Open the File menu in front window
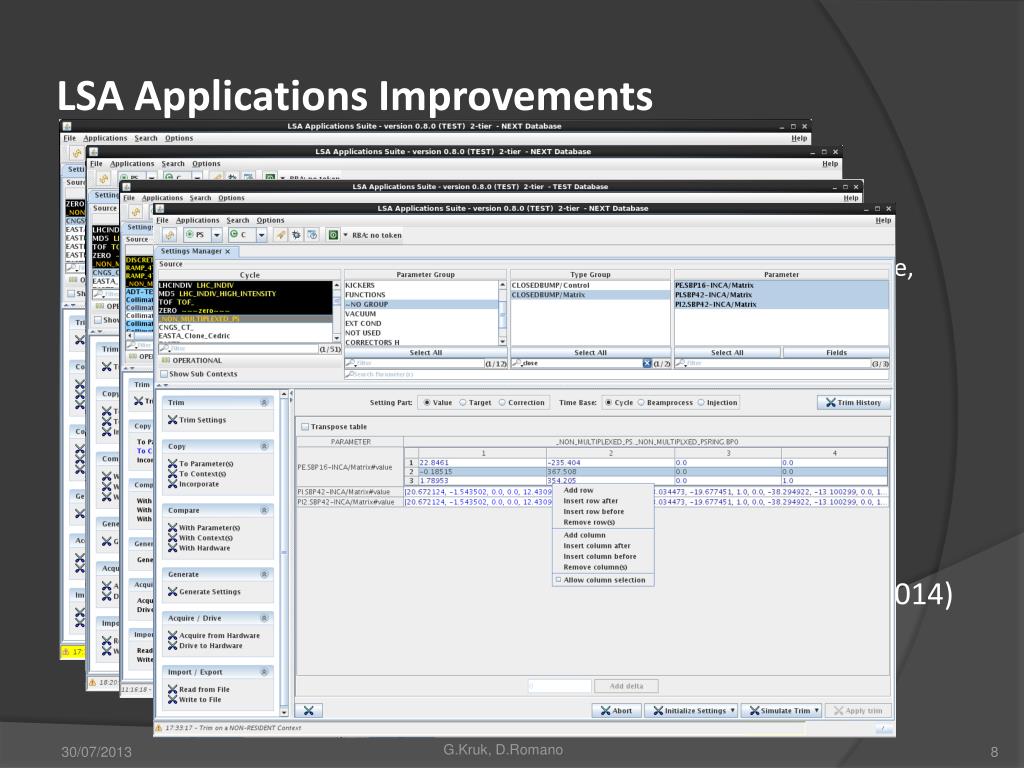 pos(162,221)
